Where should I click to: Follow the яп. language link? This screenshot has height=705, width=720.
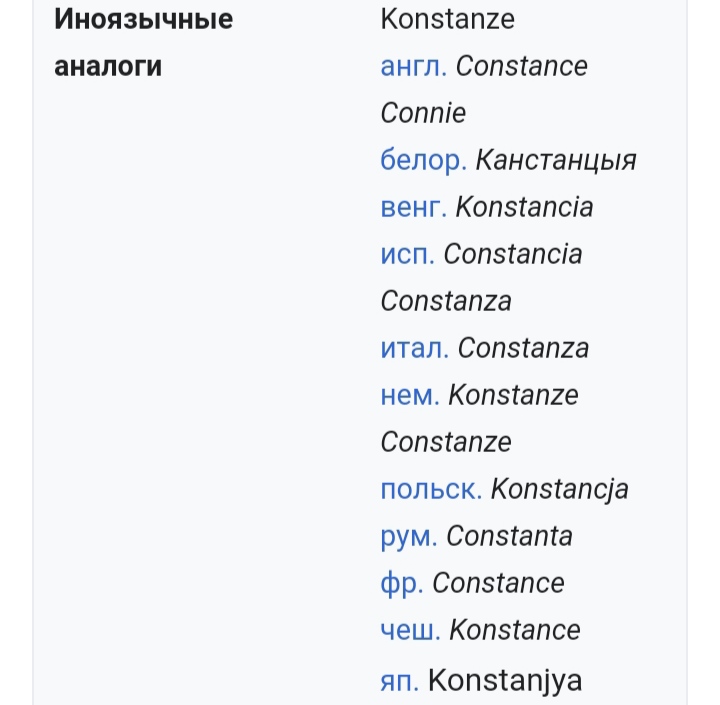tap(399, 681)
